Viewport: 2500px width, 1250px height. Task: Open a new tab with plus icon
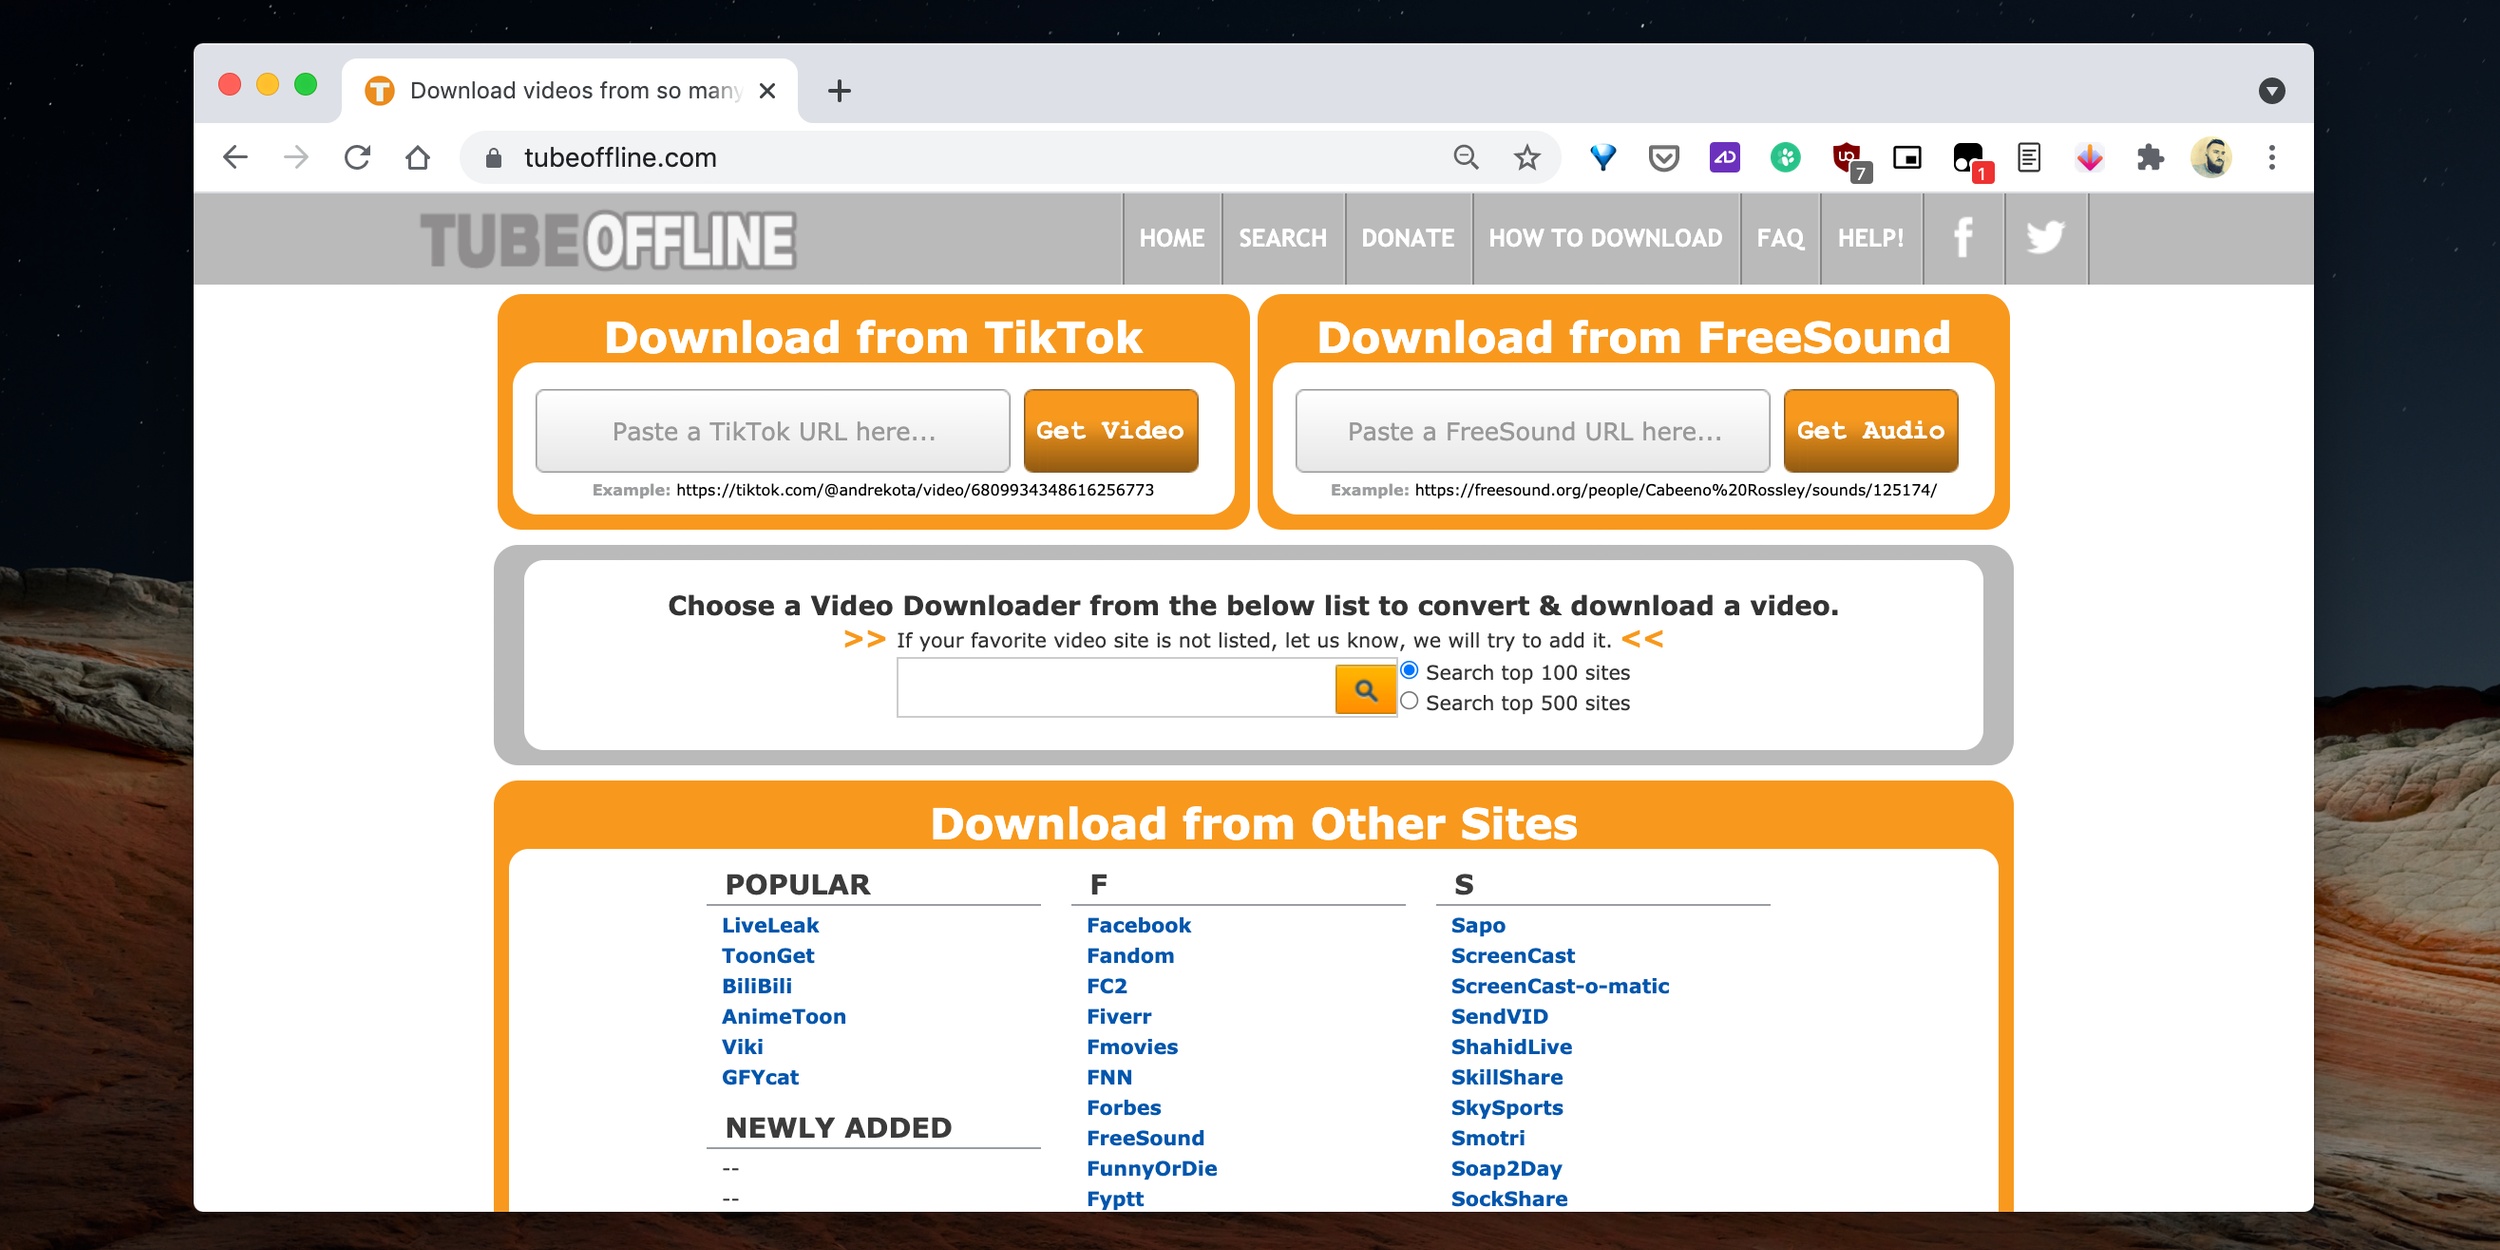(x=840, y=91)
